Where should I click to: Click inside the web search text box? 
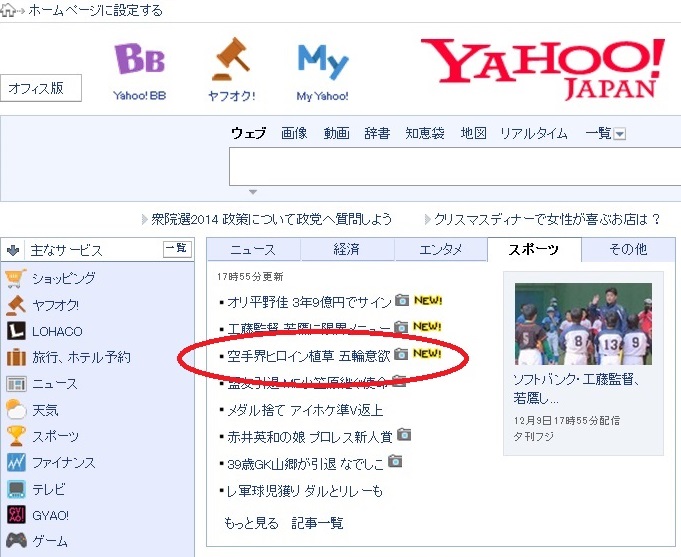click(x=450, y=165)
